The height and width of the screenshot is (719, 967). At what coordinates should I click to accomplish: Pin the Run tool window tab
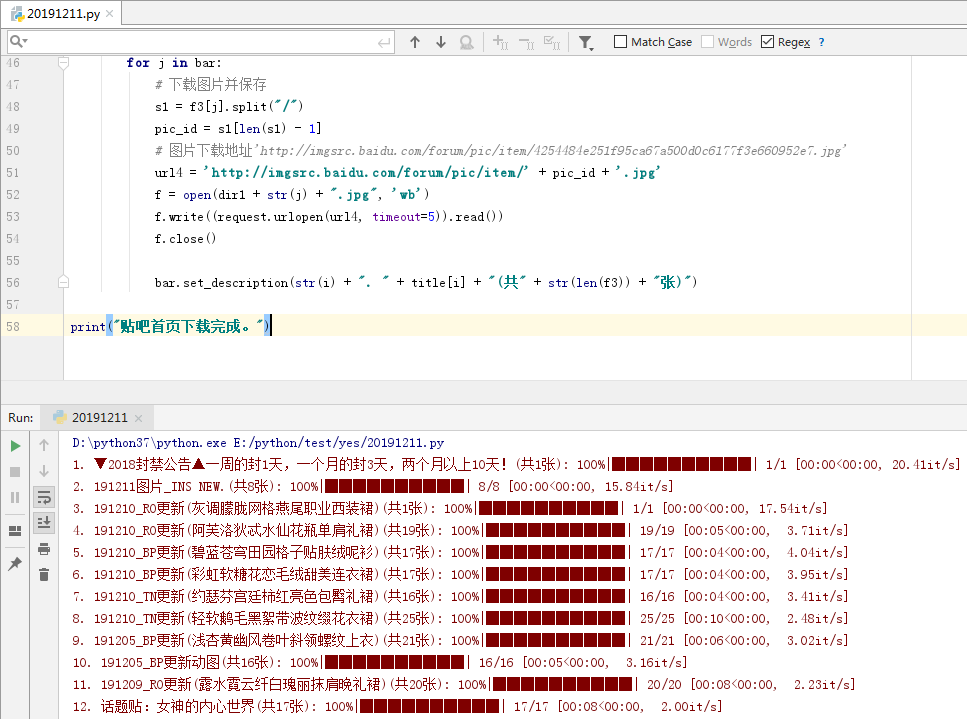16,563
